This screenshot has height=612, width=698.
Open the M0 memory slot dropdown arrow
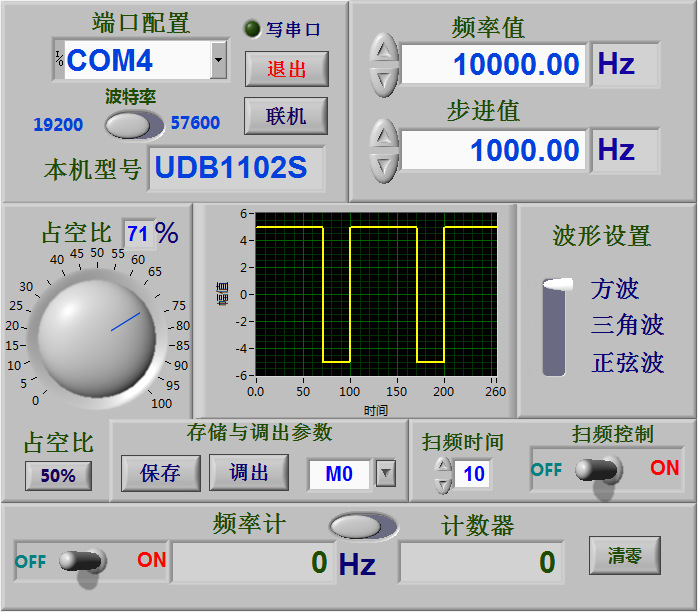386,473
